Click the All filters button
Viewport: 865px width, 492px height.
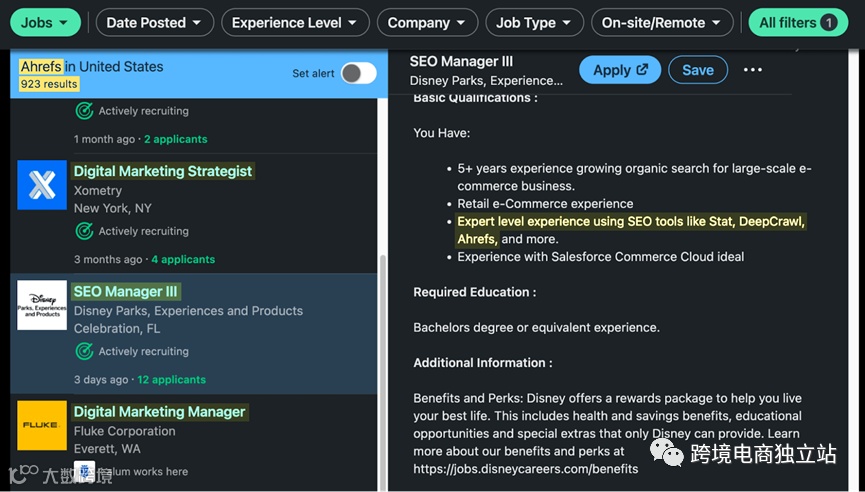[798, 22]
